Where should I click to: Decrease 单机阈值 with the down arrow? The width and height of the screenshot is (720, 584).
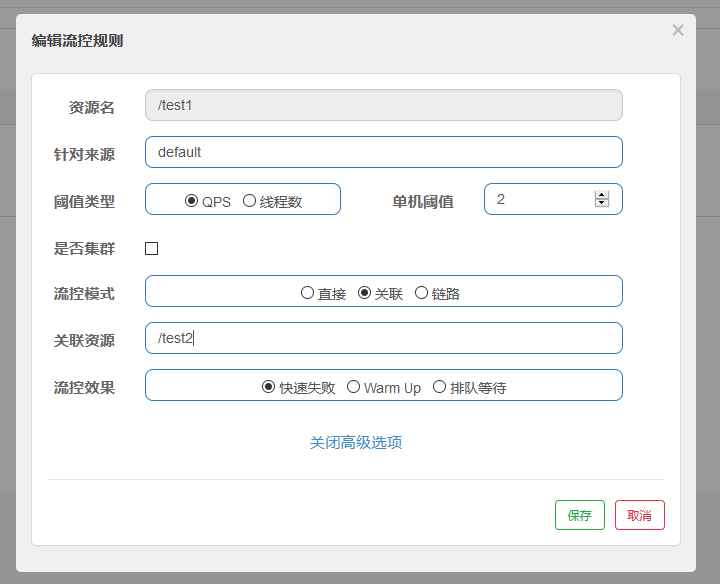pos(601,203)
